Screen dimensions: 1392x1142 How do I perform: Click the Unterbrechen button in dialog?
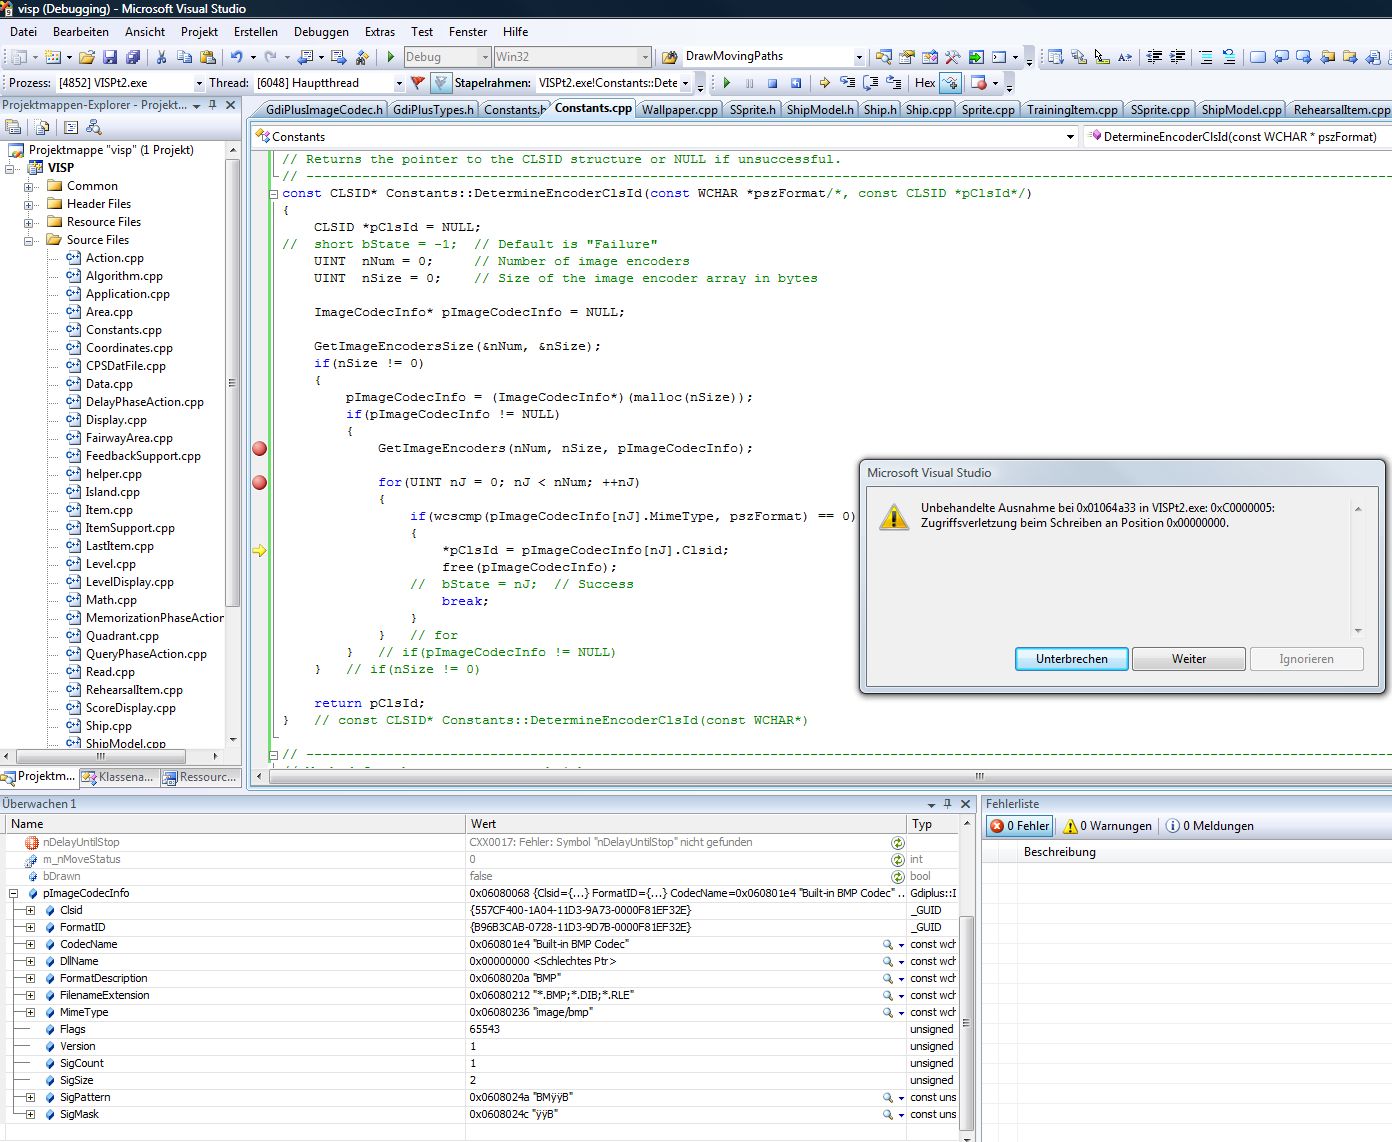click(1071, 659)
